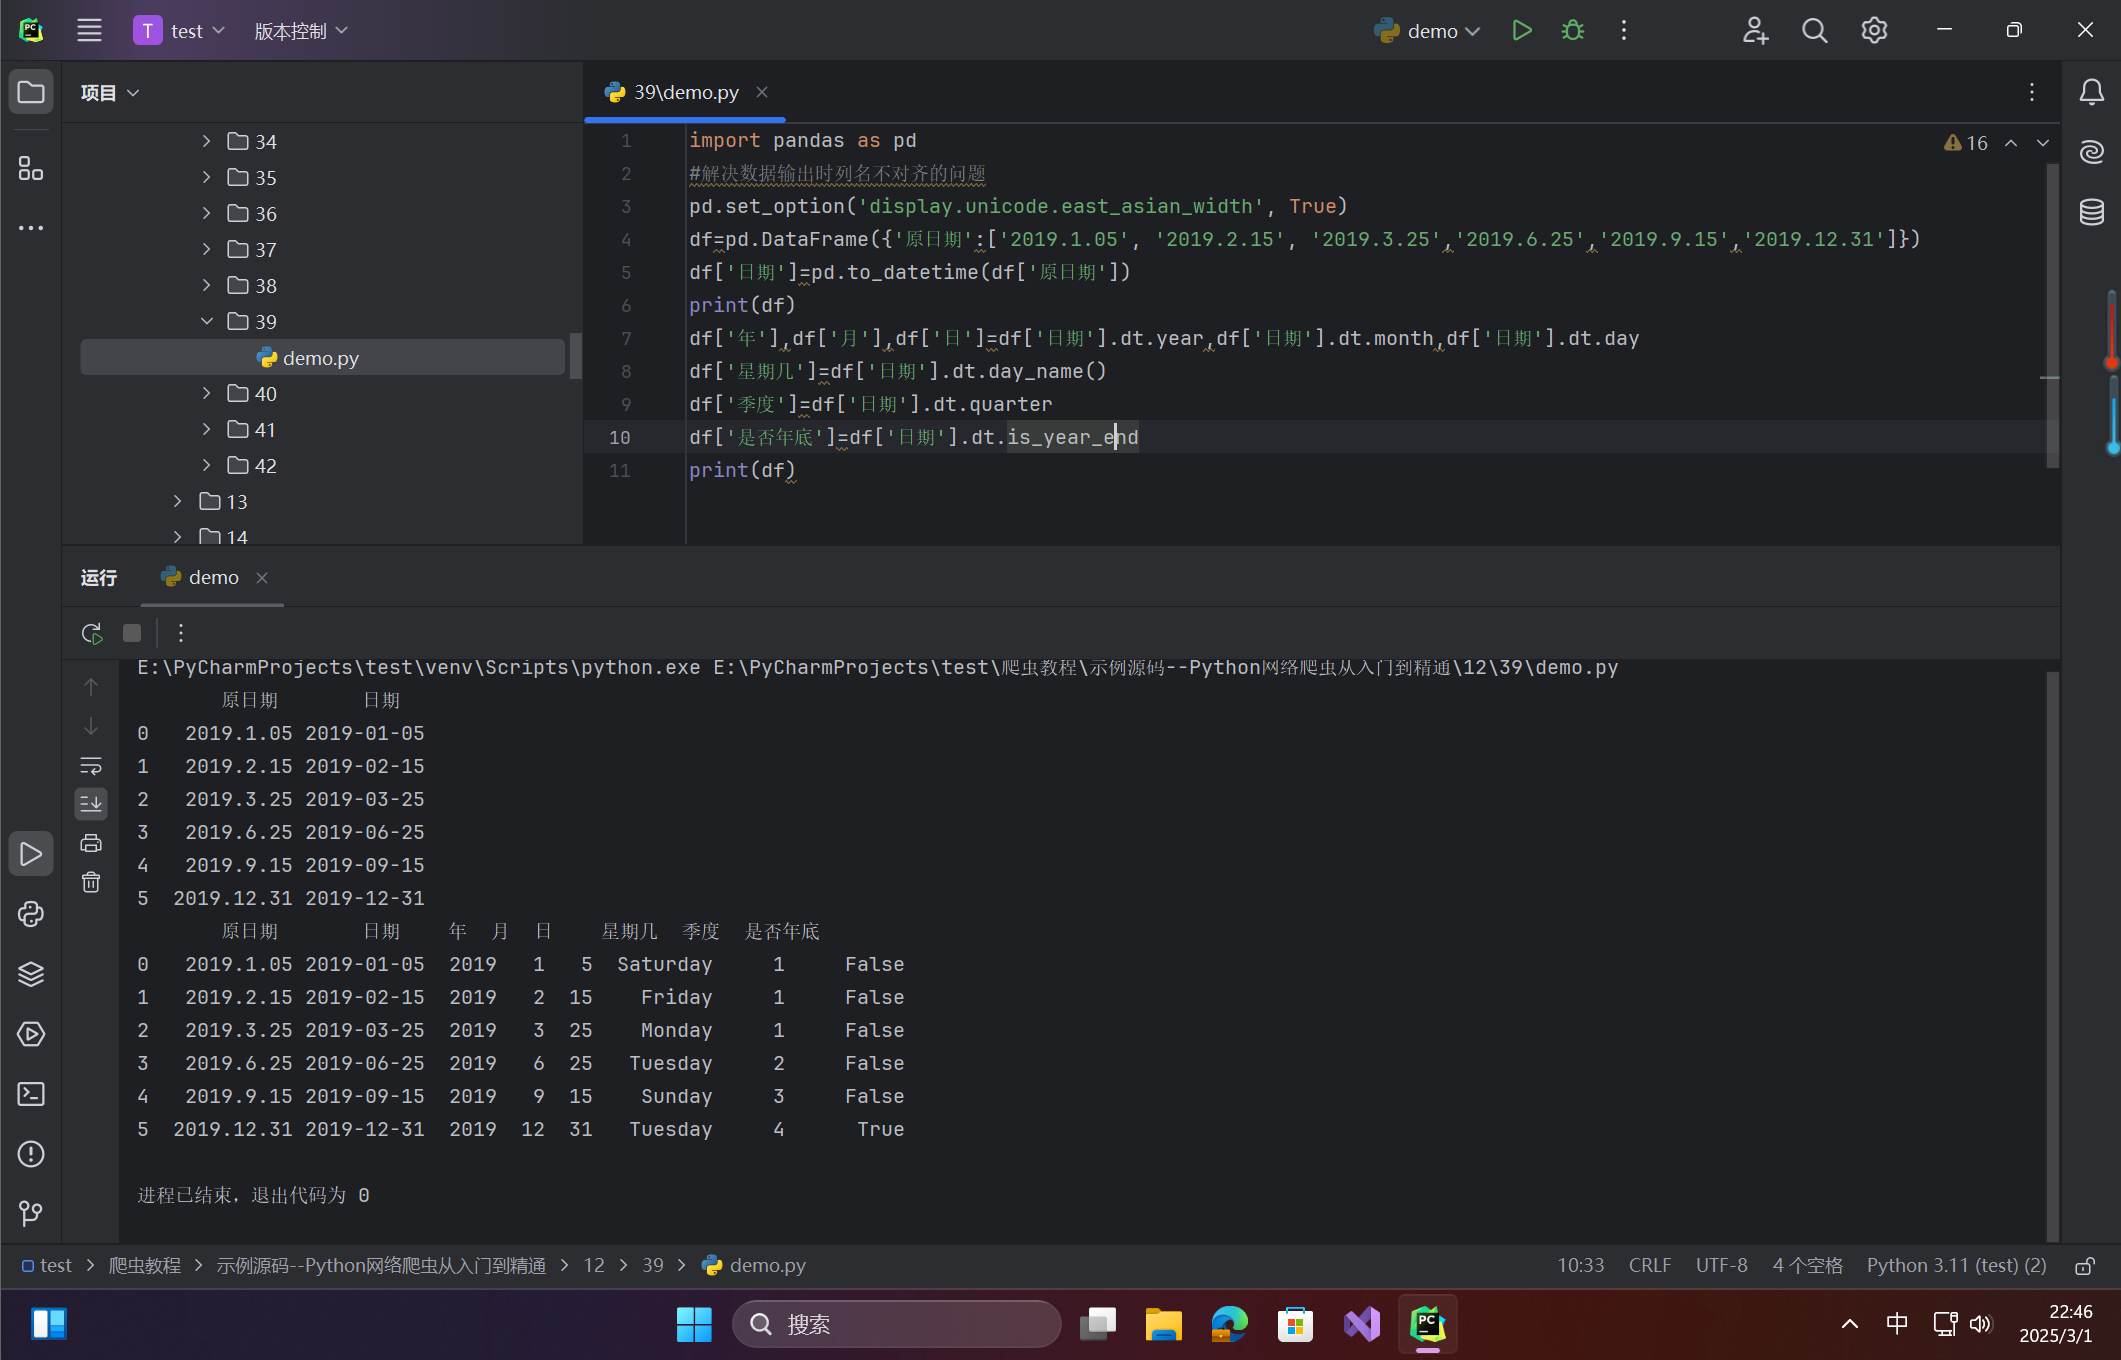
Task: Toggle file read-only lock in the status bar
Action: [2085, 1266]
